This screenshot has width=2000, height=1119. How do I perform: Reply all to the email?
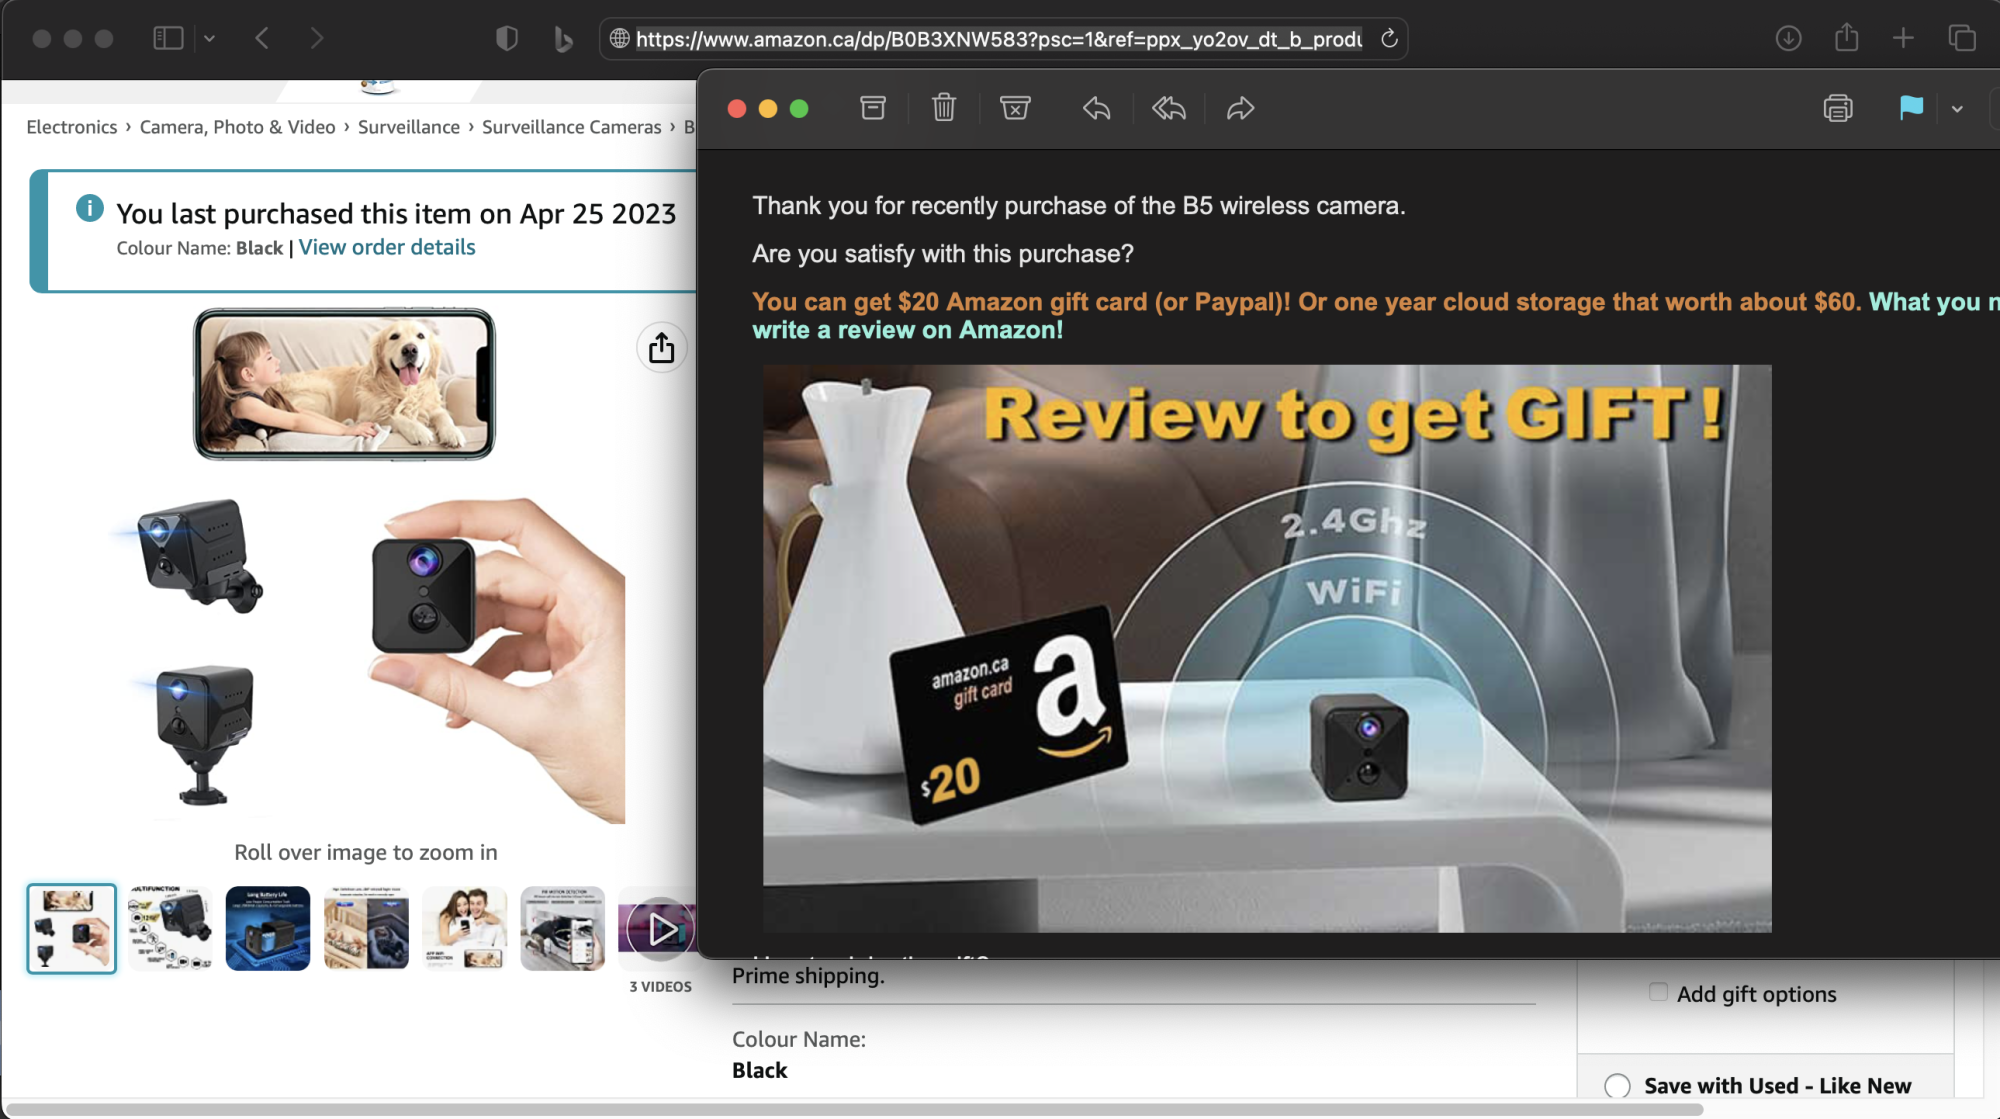[x=1168, y=108]
